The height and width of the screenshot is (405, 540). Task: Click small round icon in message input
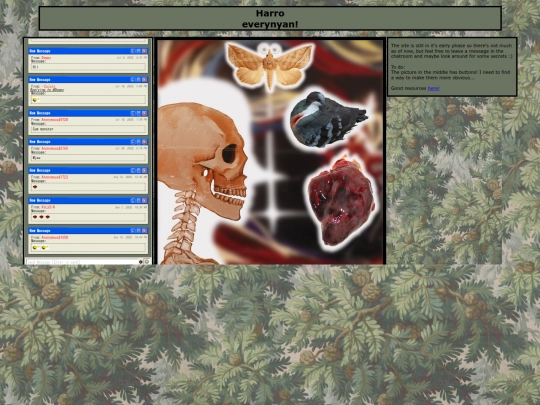coord(141,262)
